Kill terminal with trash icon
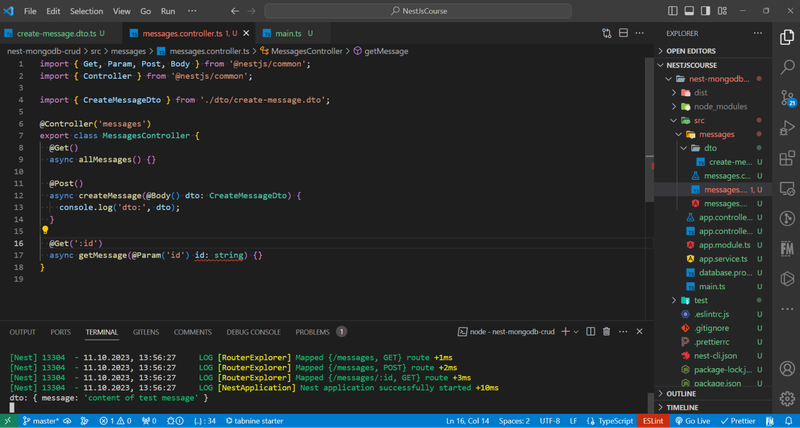This screenshot has width=800, height=428. (606, 332)
